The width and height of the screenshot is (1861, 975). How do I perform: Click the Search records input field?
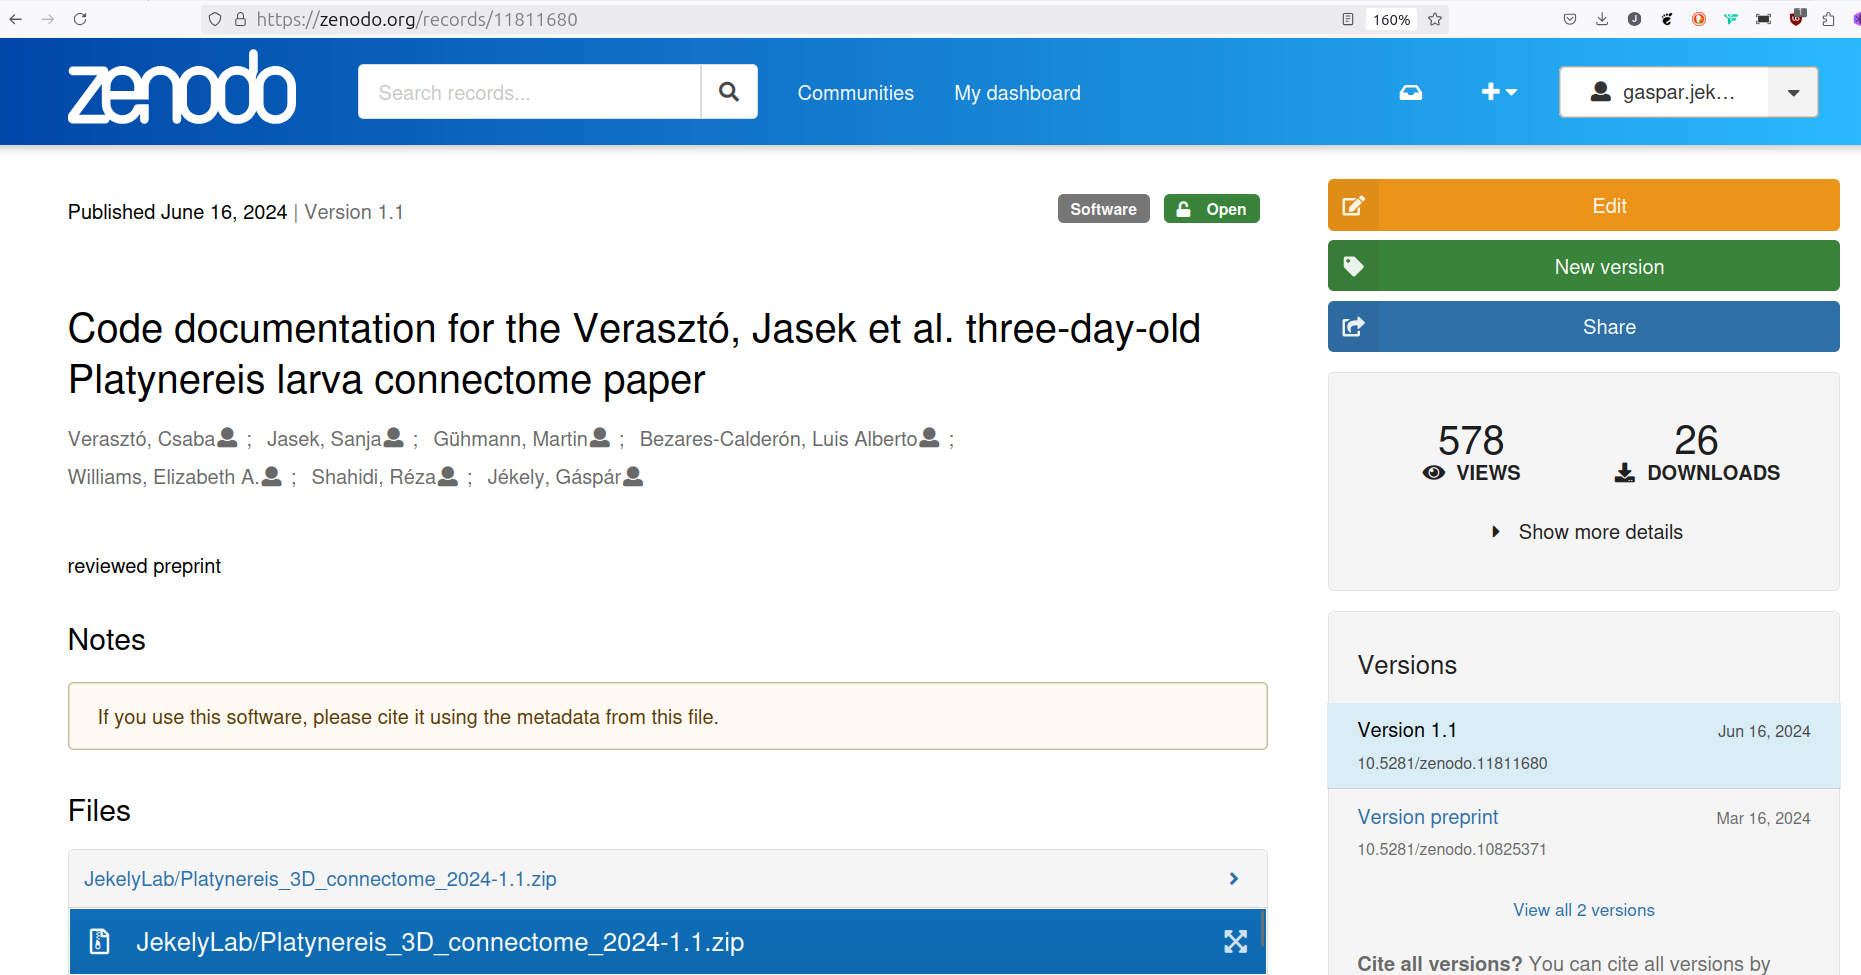(x=529, y=92)
